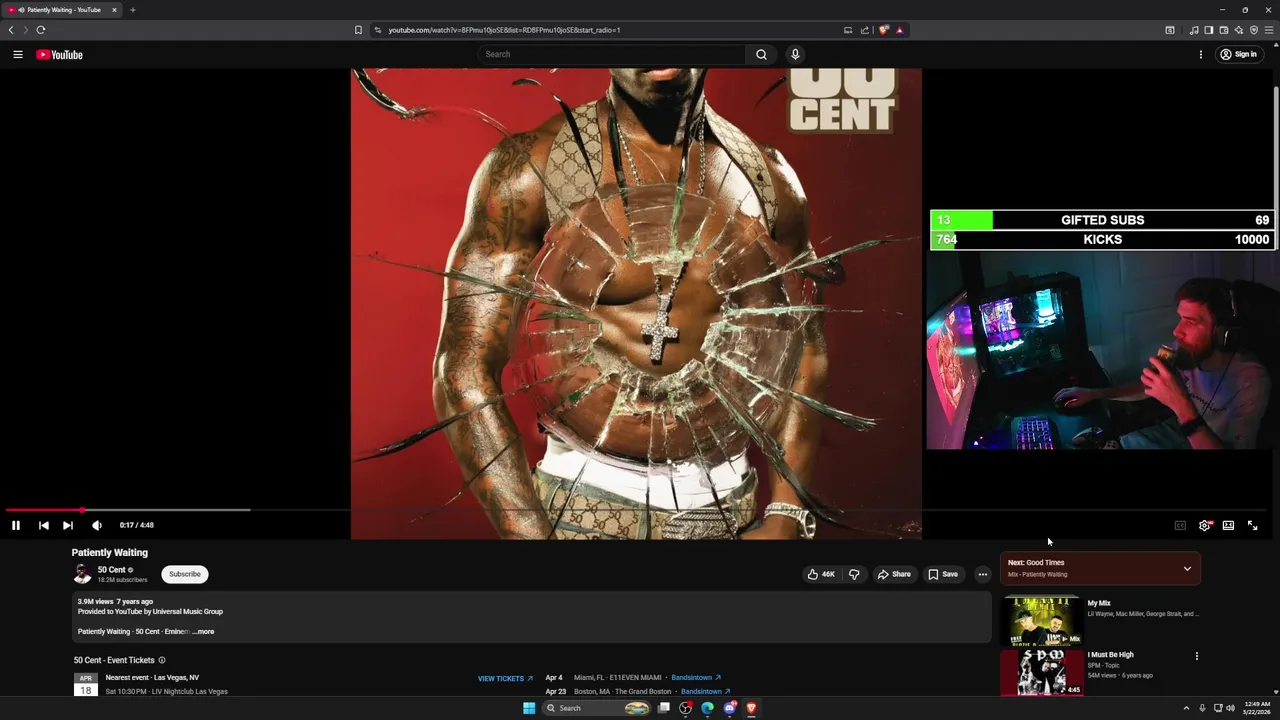Show hidden system tray icons
The width and height of the screenshot is (1280, 720).
click(x=1187, y=708)
